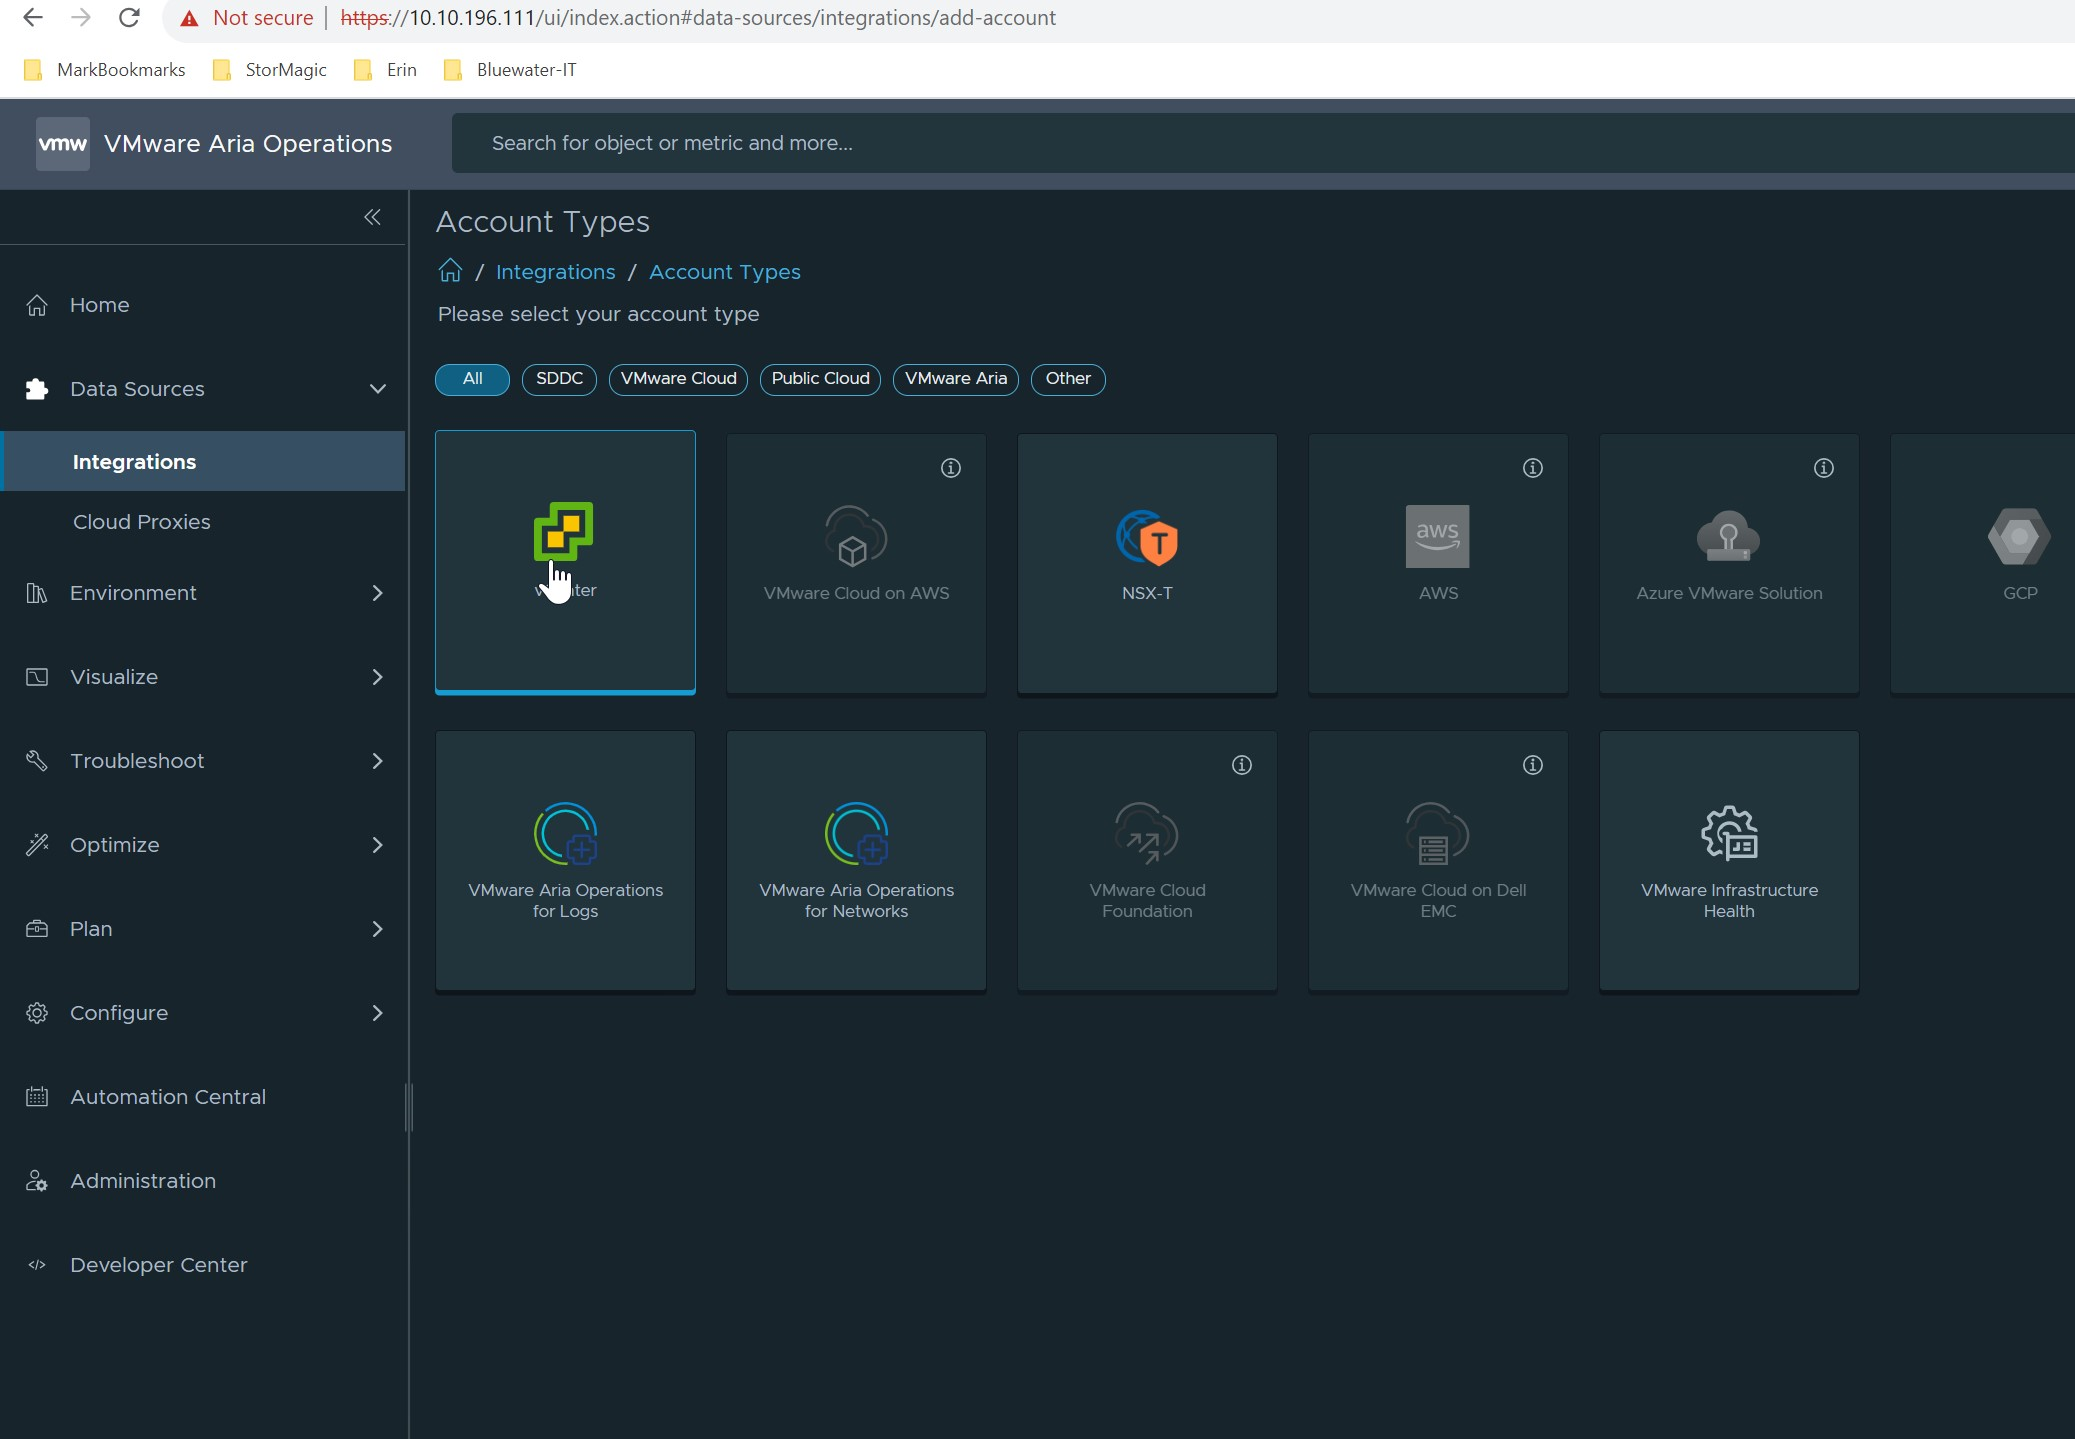
Task: Show info for VMware Cloud Foundation
Action: point(1242,765)
